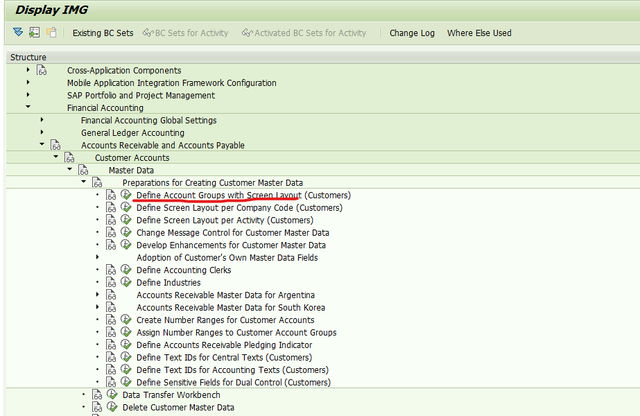
Task: Click Activated BC Sets for Activity
Action: point(304,33)
